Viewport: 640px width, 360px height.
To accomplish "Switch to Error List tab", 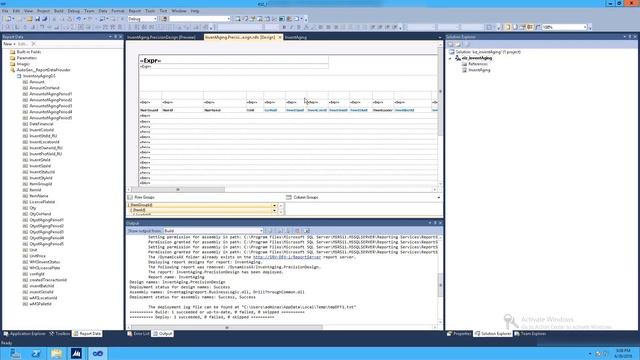I will tap(138, 334).
